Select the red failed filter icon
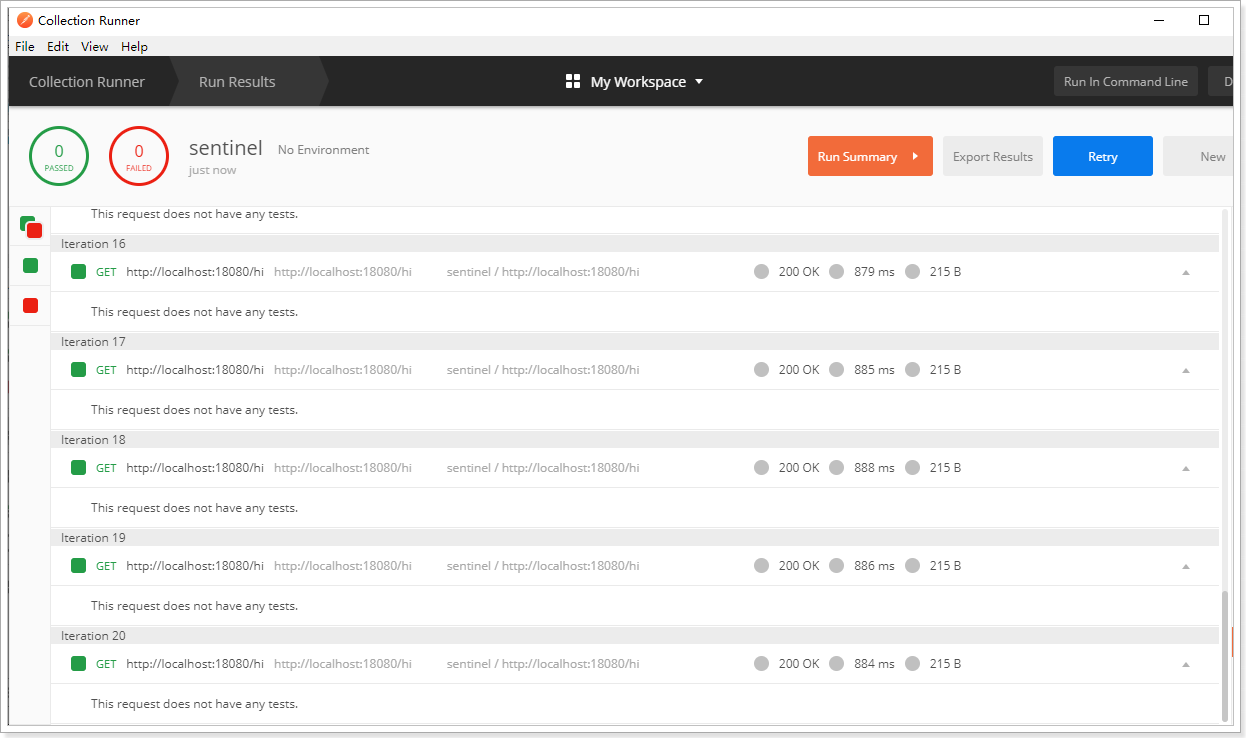1246x738 pixels. coord(30,306)
